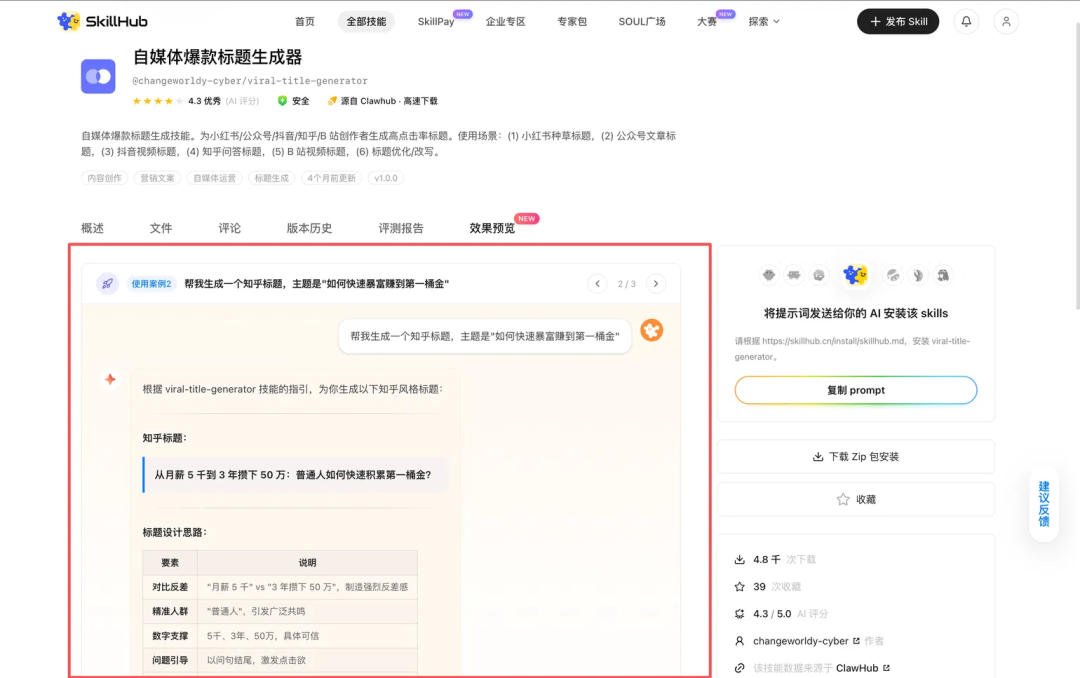Click the 标题生成 tag
The height and width of the screenshot is (678, 1080).
pos(271,178)
